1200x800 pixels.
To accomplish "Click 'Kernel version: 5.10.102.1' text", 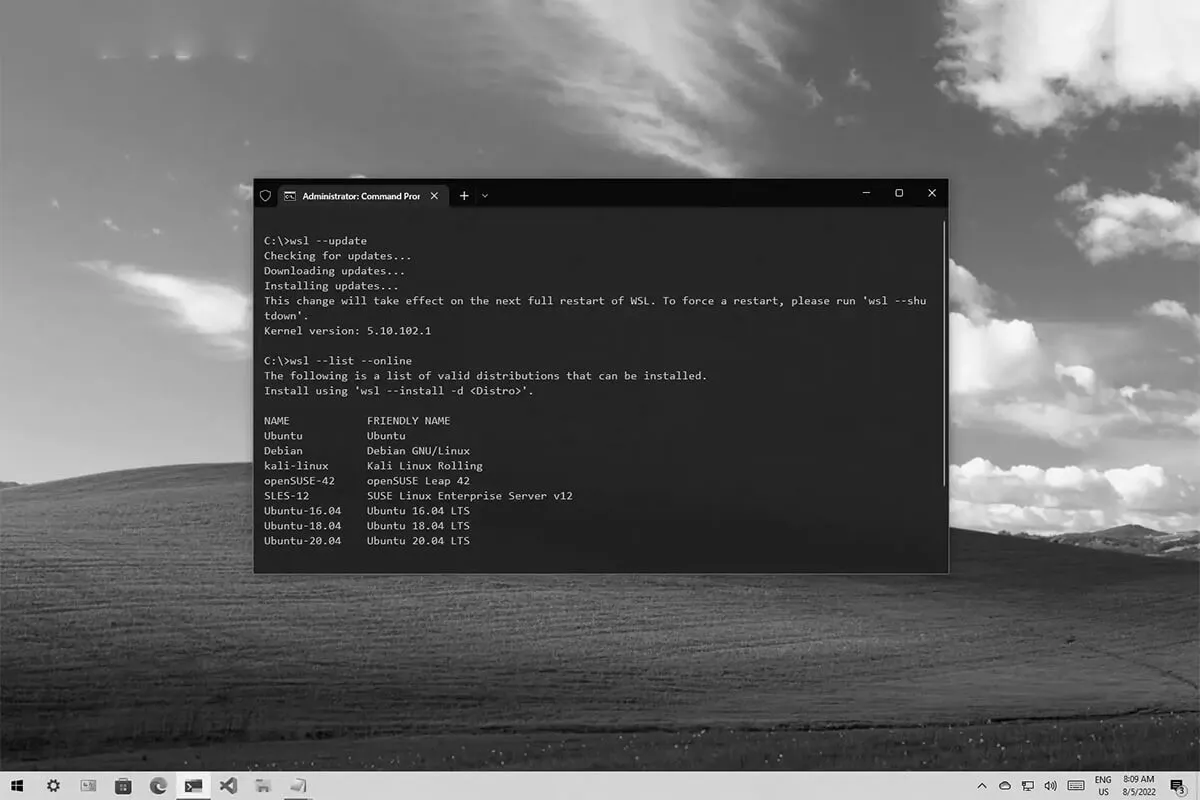I will [347, 330].
